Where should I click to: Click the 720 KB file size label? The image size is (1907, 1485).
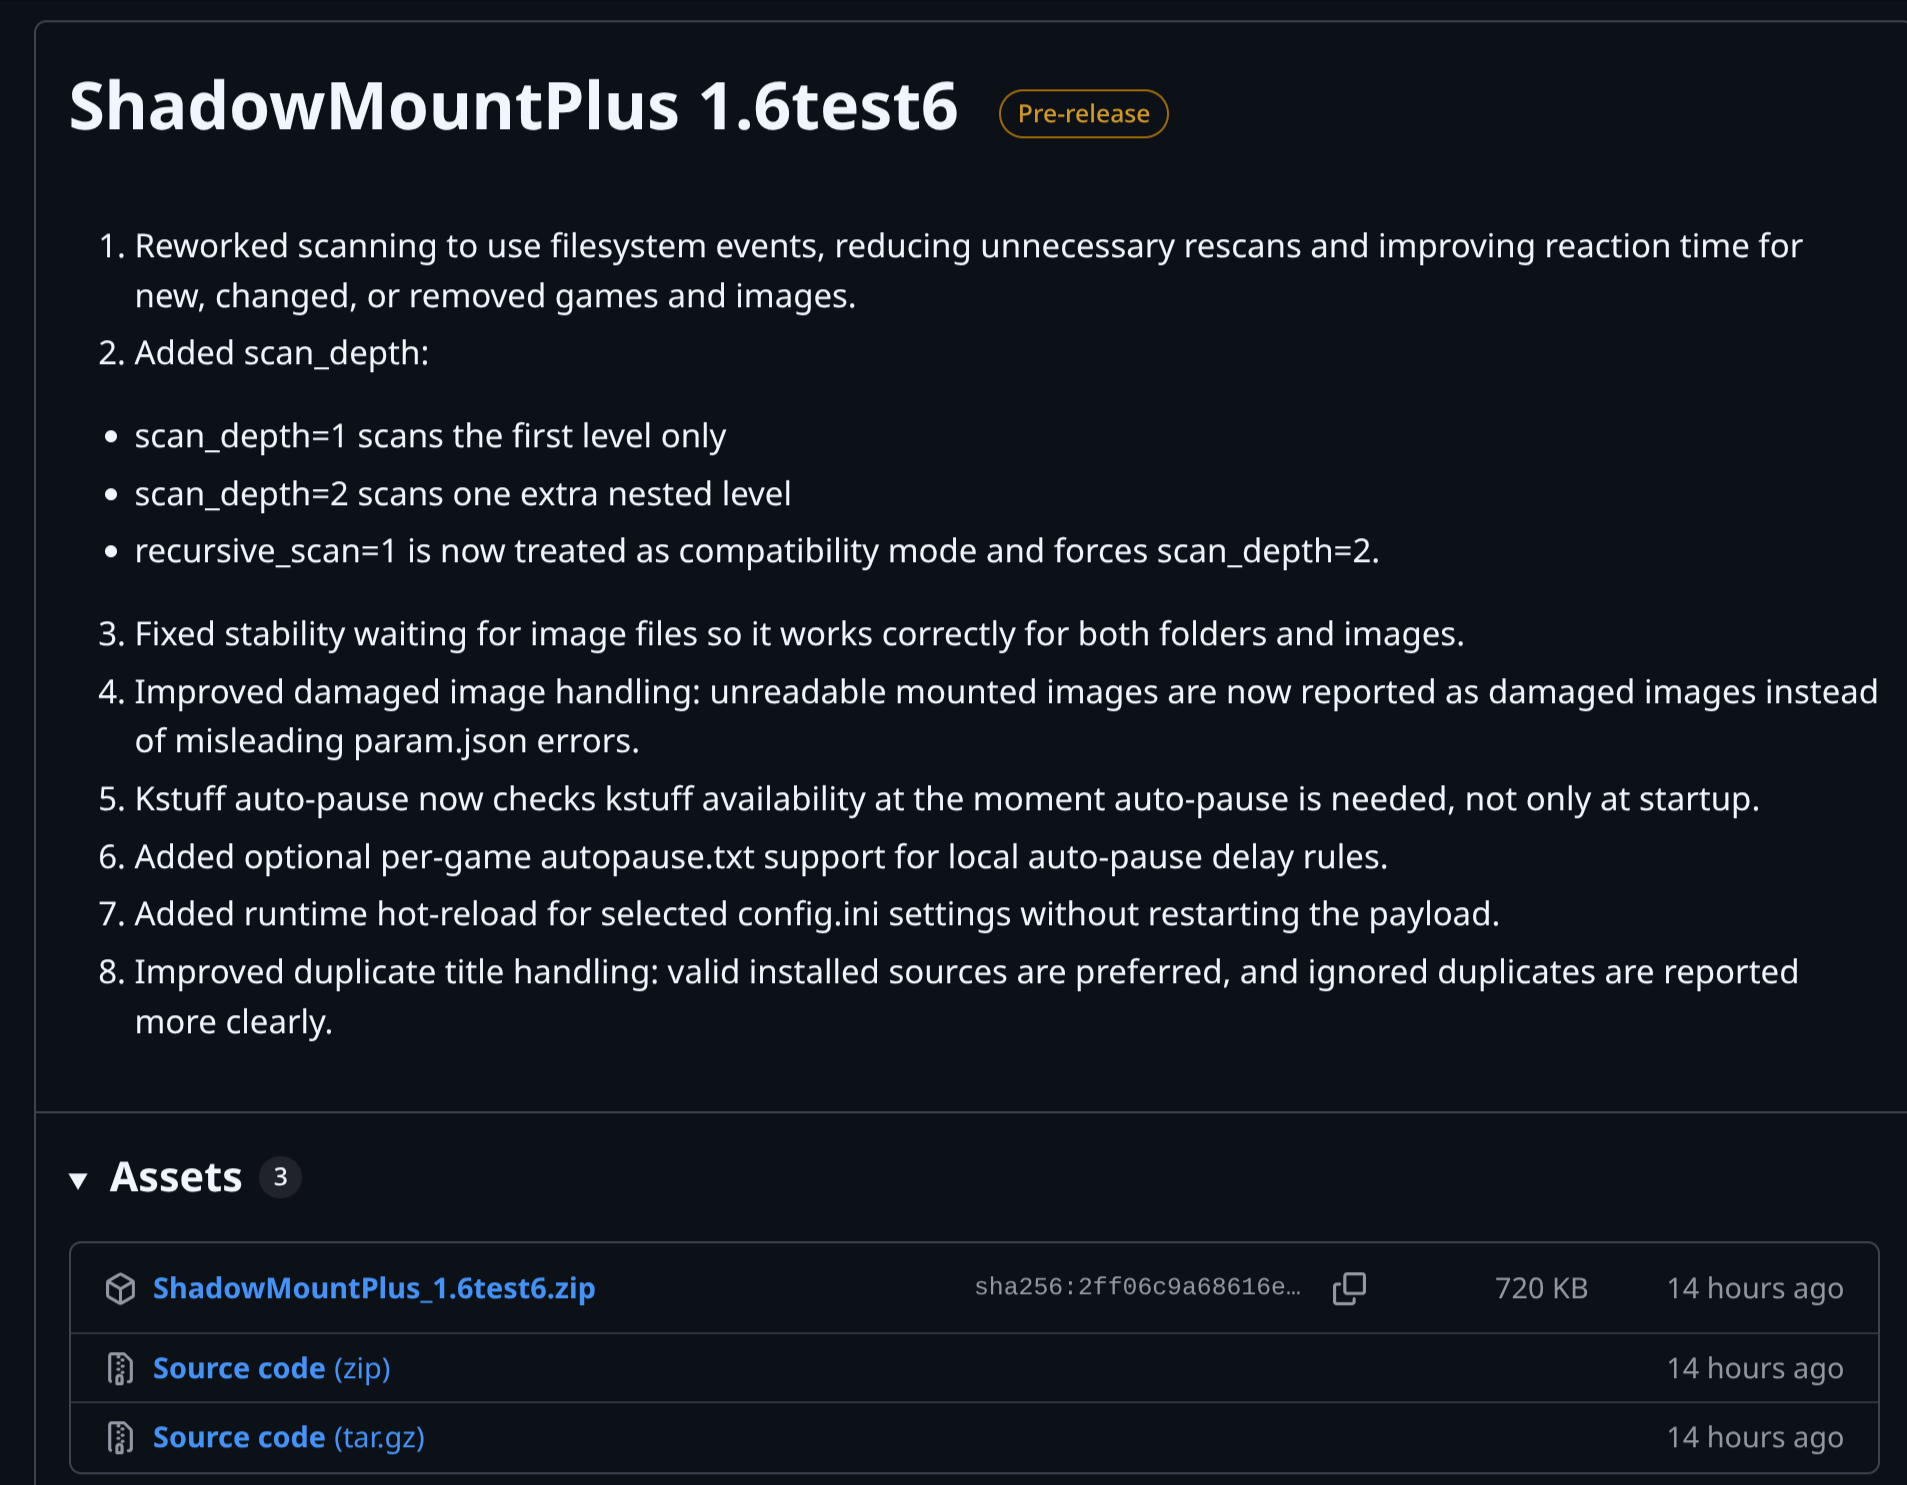click(1541, 1288)
